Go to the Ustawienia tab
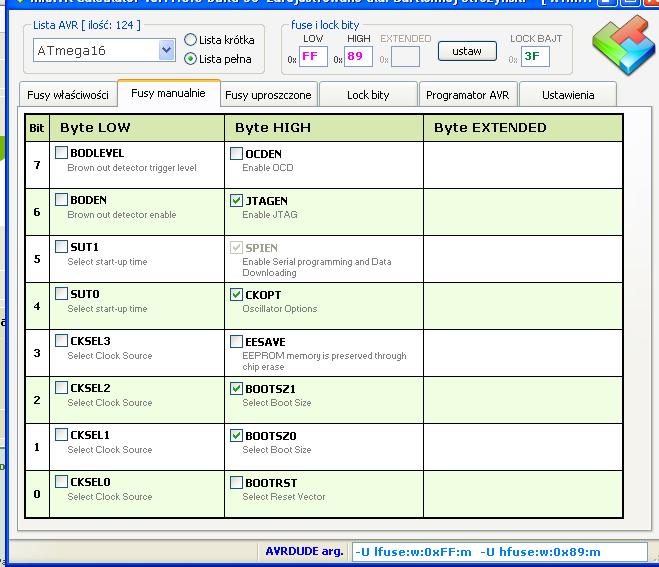The image size is (659, 567). click(567, 95)
